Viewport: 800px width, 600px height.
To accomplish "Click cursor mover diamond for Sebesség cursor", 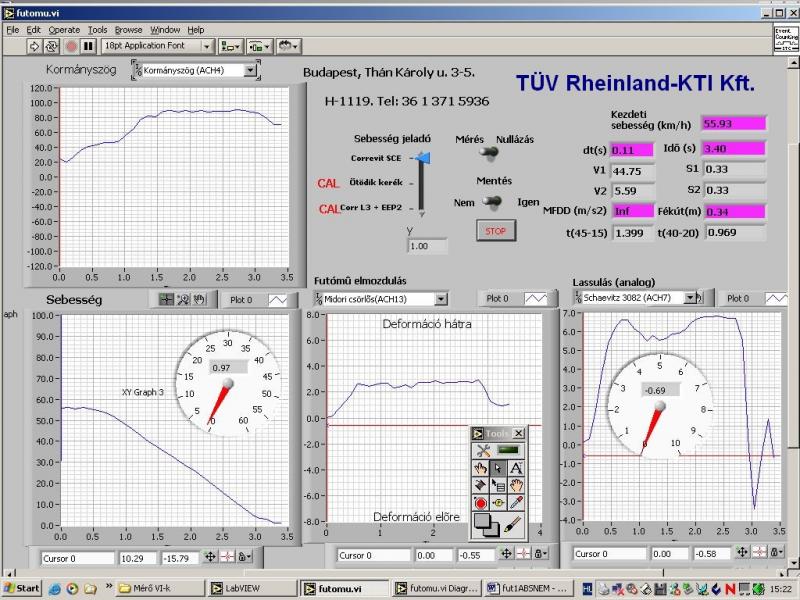I will coord(210,557).
